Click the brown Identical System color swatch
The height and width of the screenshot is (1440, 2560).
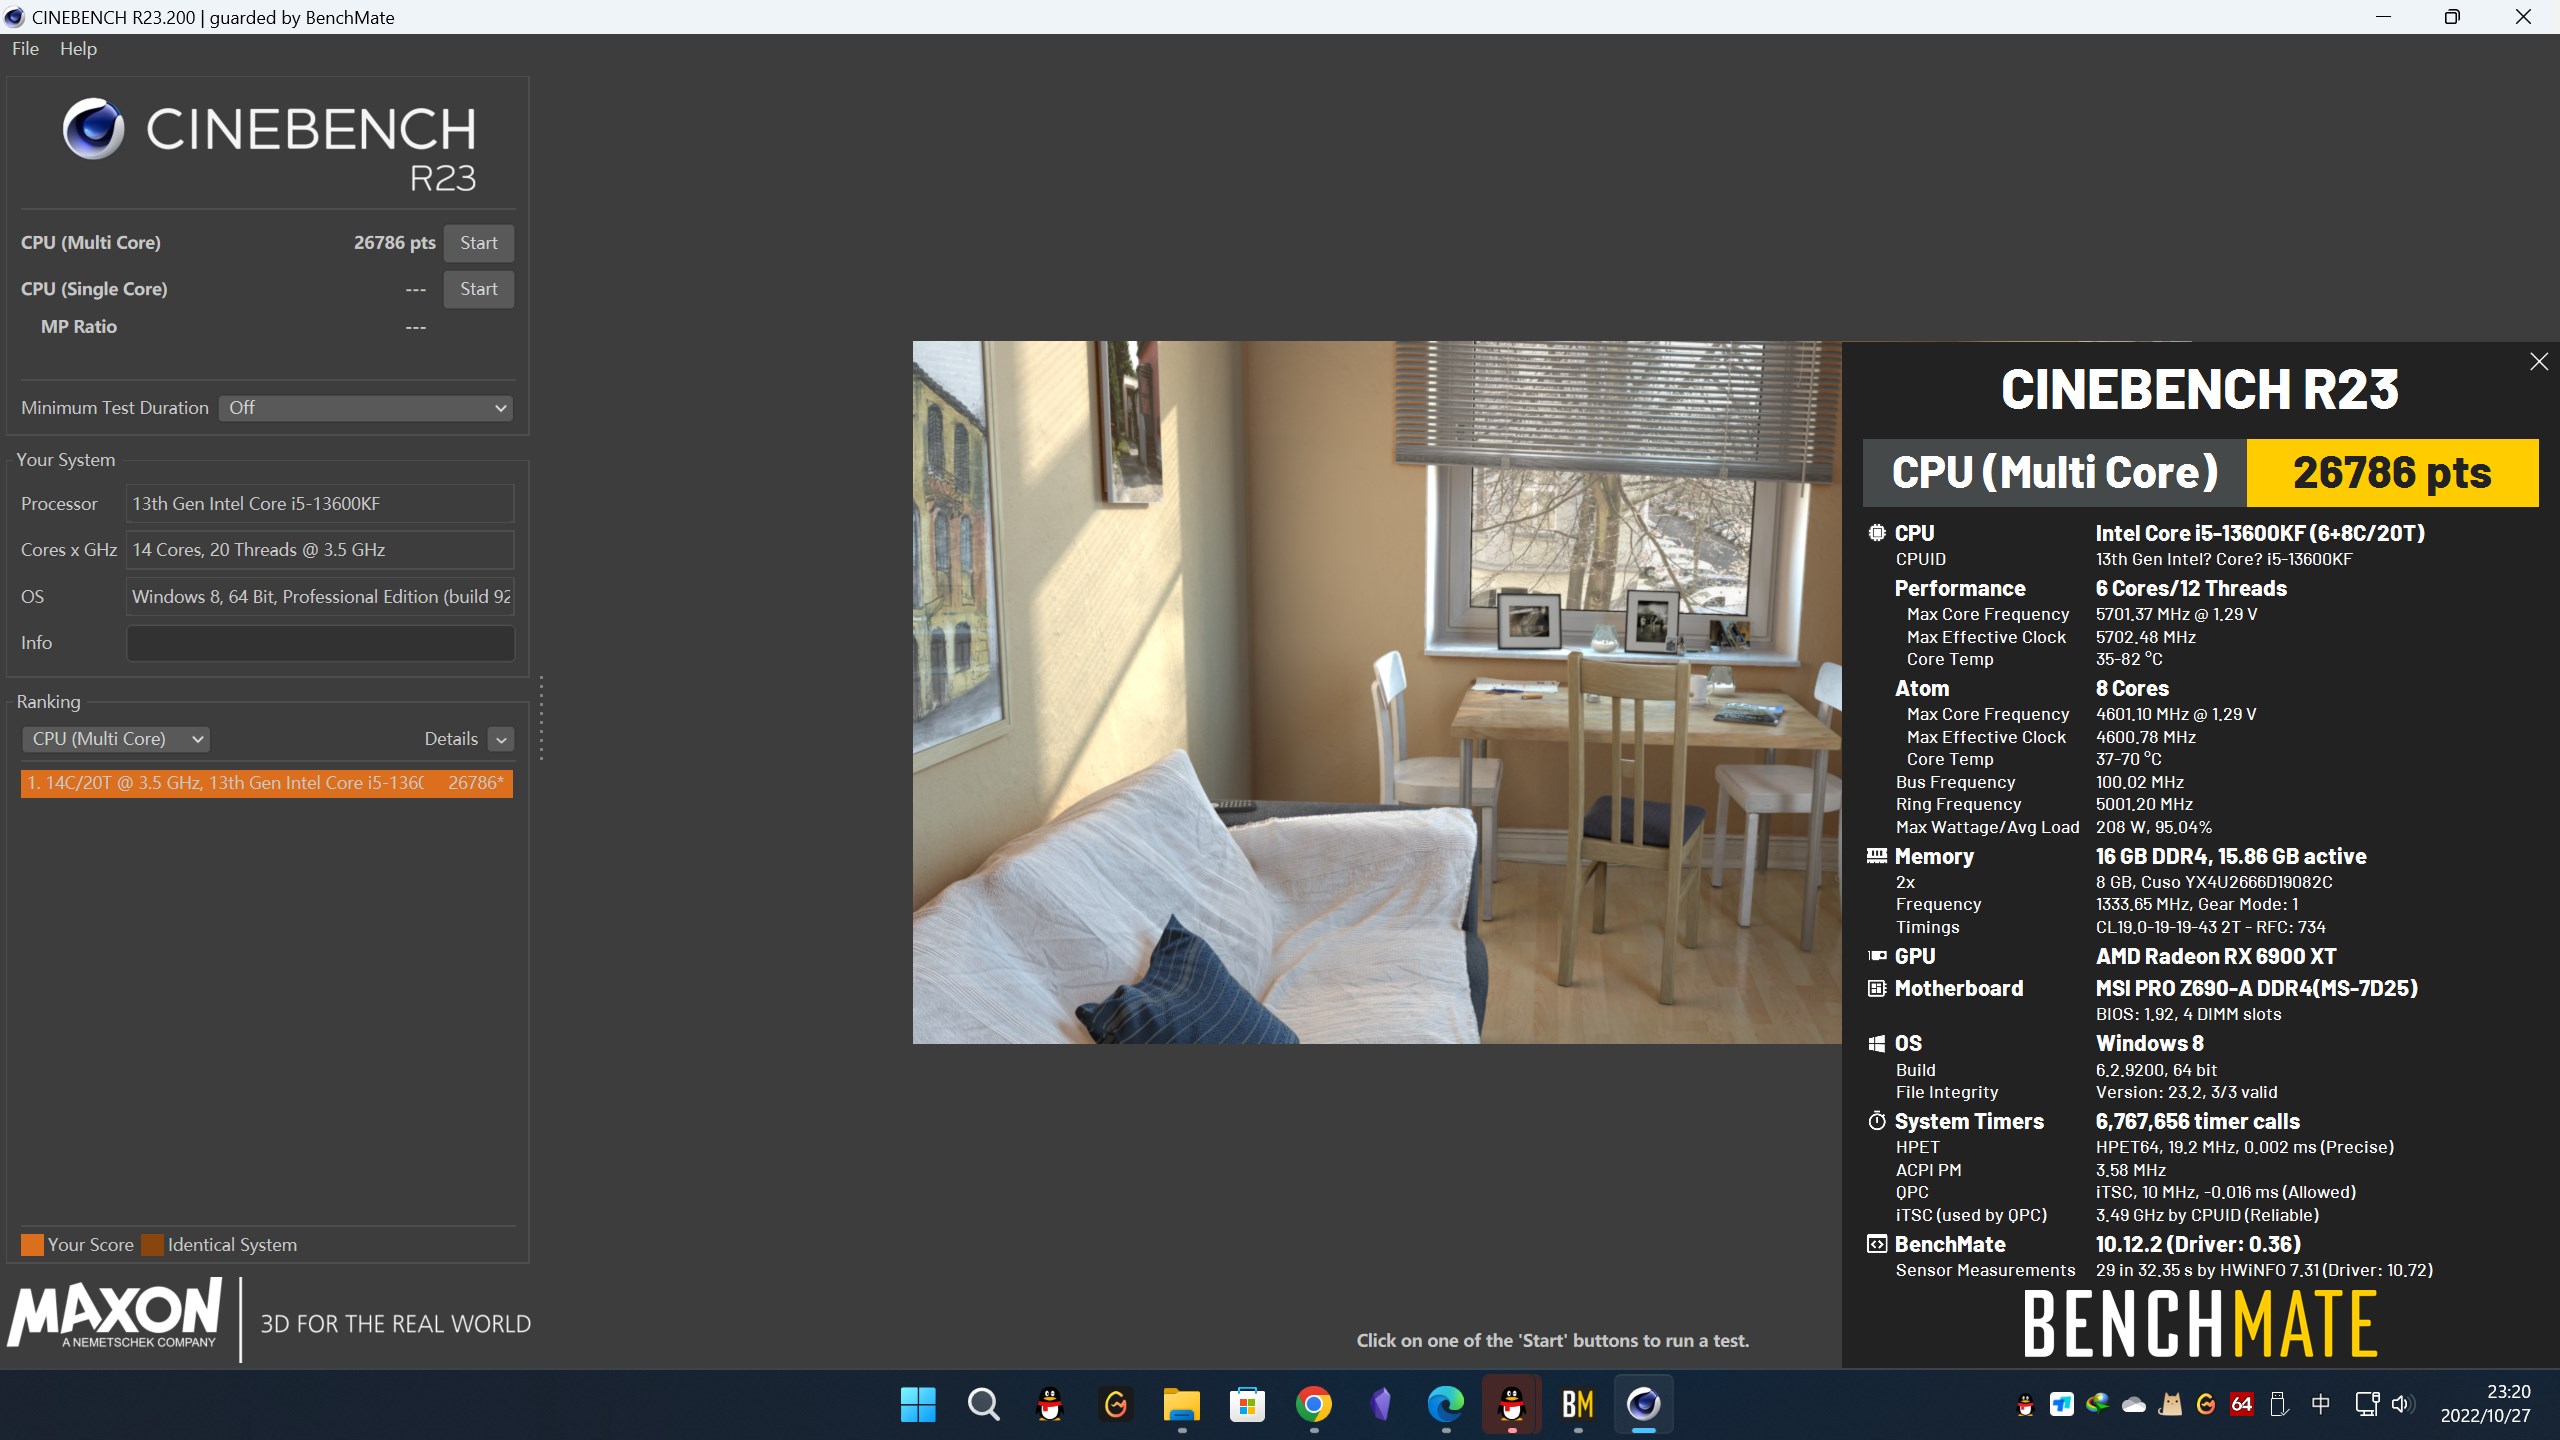click(x=152, y=1245)
